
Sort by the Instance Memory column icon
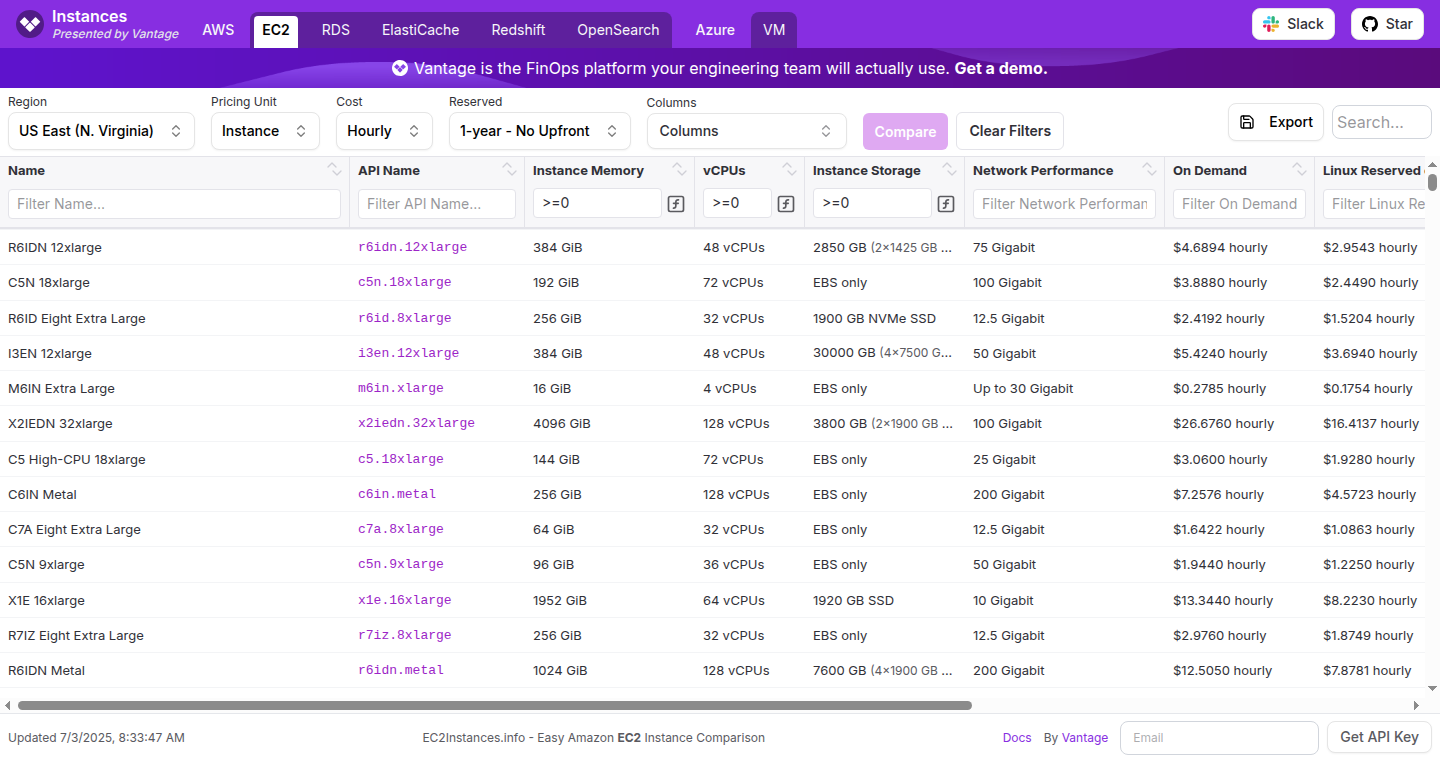pos(680,170)
